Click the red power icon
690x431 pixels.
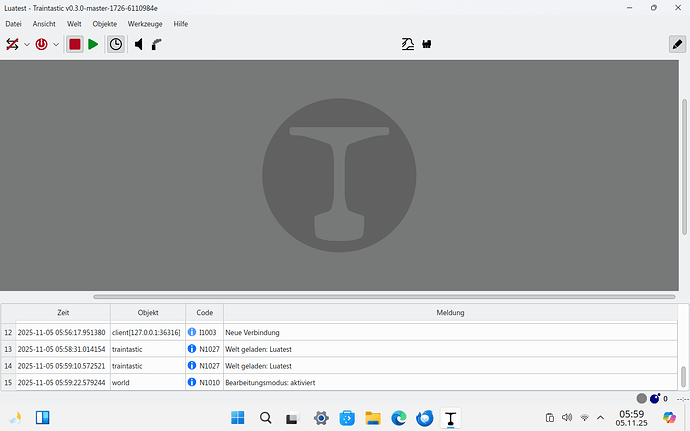tap(42, 44)
